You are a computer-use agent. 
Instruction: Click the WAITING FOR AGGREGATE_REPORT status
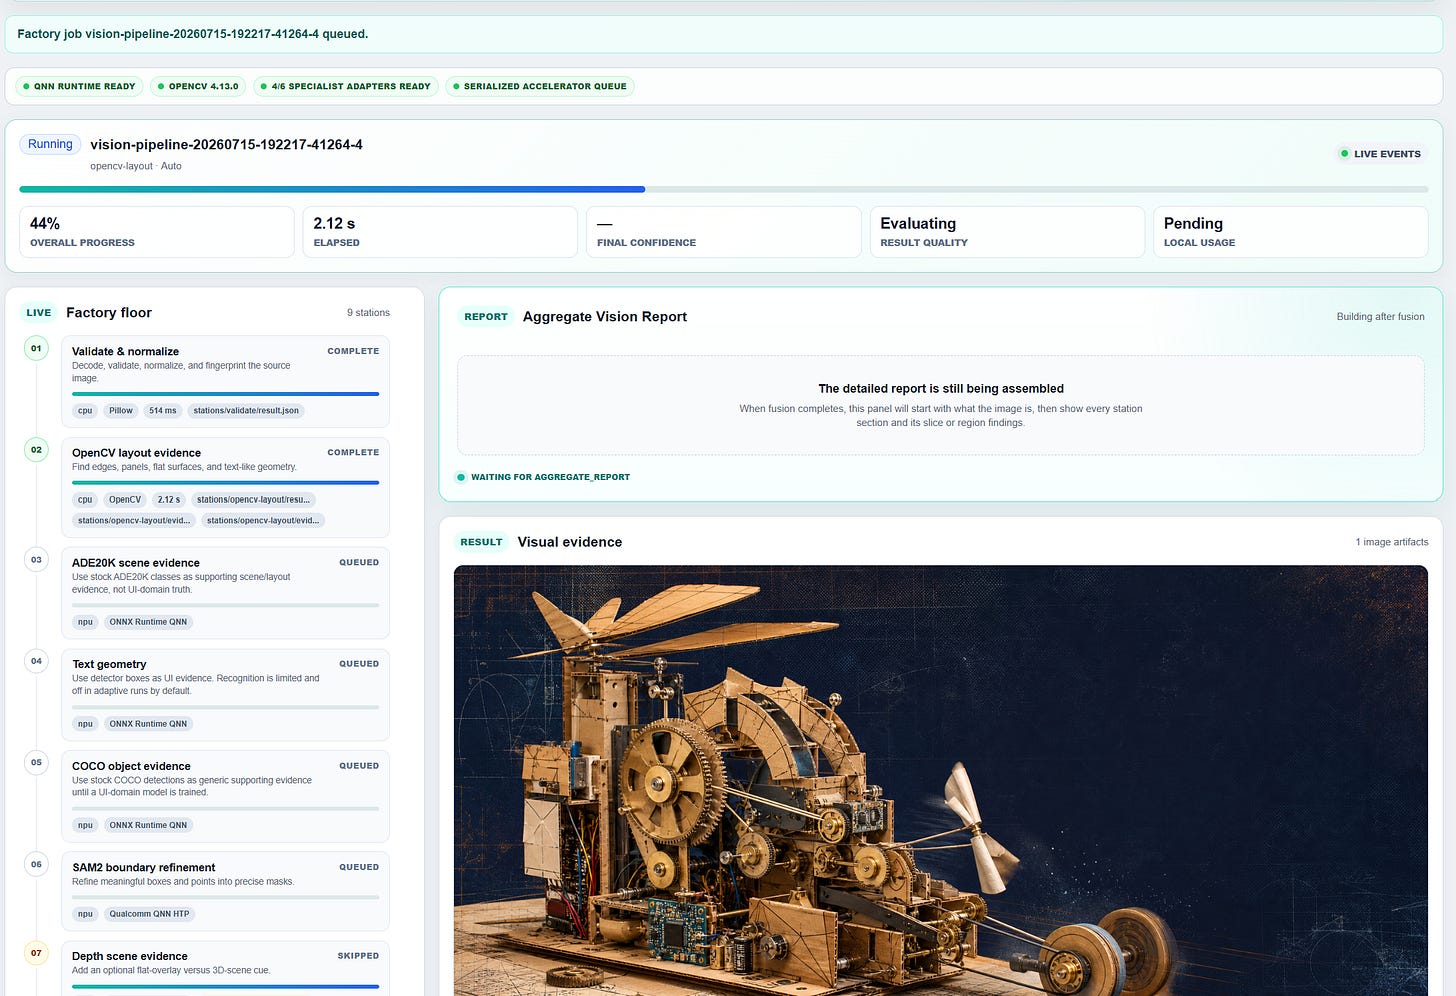point(543,477)
